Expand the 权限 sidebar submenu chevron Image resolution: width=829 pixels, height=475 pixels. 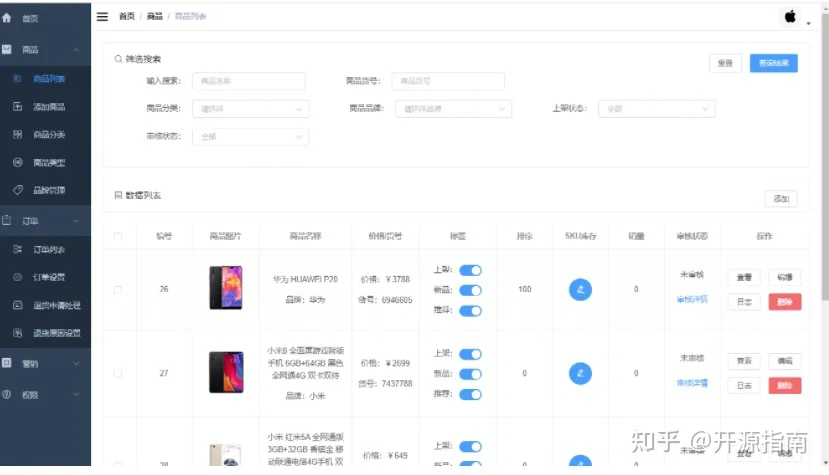pos(76,395)
